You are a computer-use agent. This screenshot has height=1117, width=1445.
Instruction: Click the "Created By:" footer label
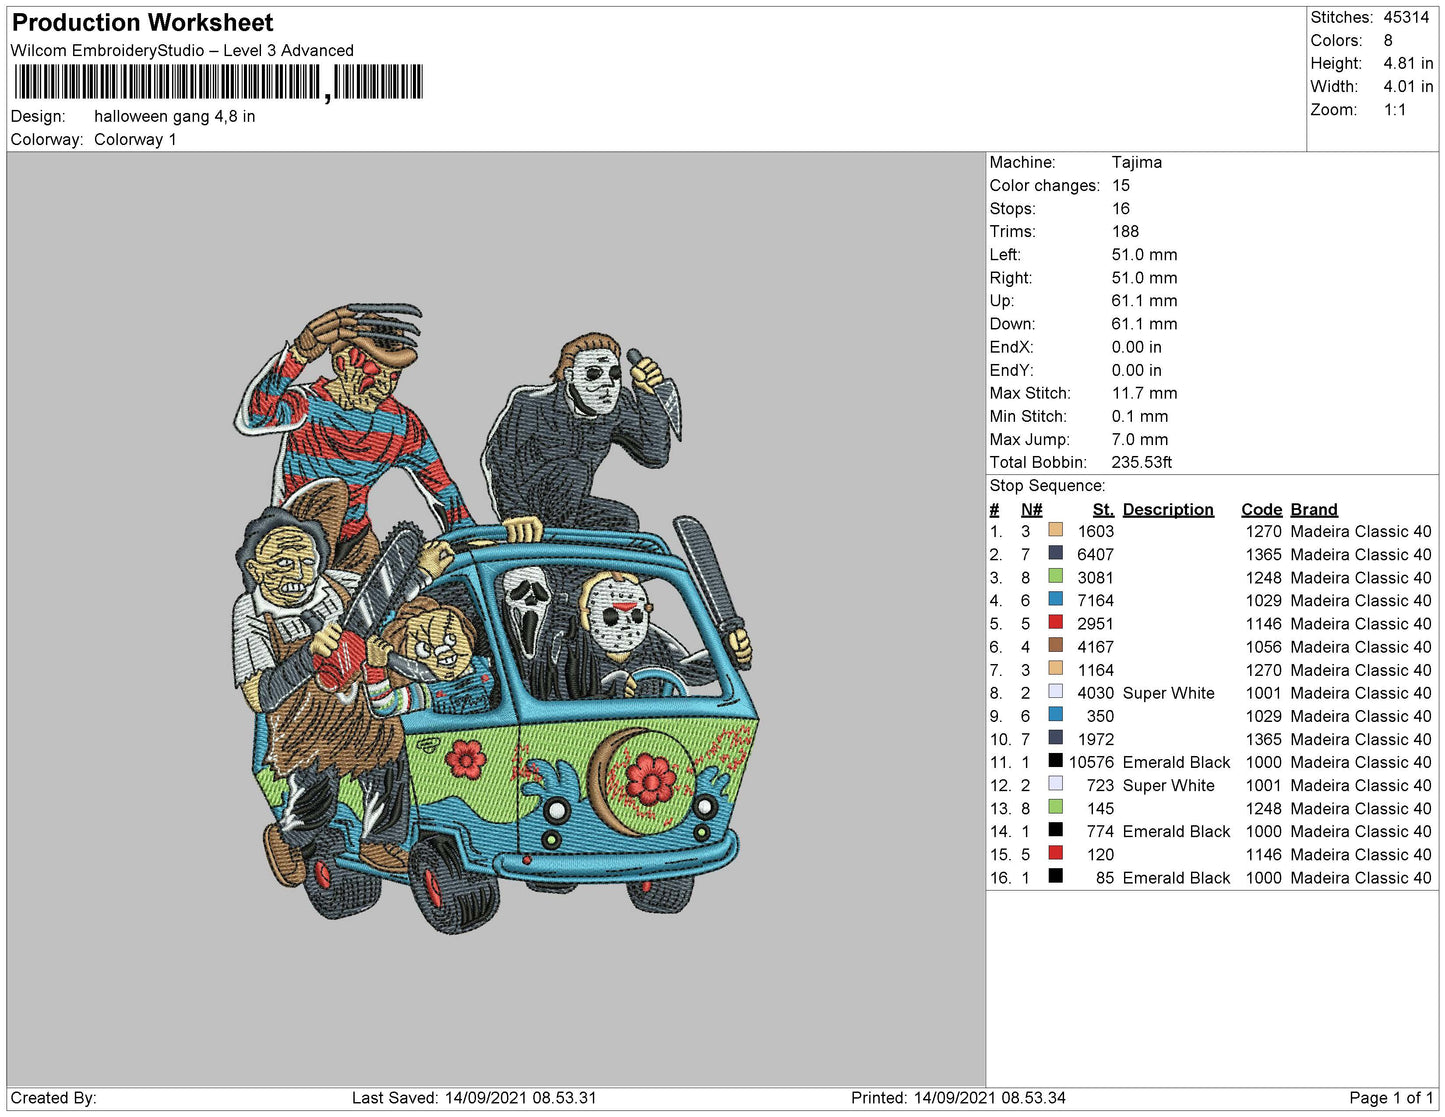coord(54,1097)
